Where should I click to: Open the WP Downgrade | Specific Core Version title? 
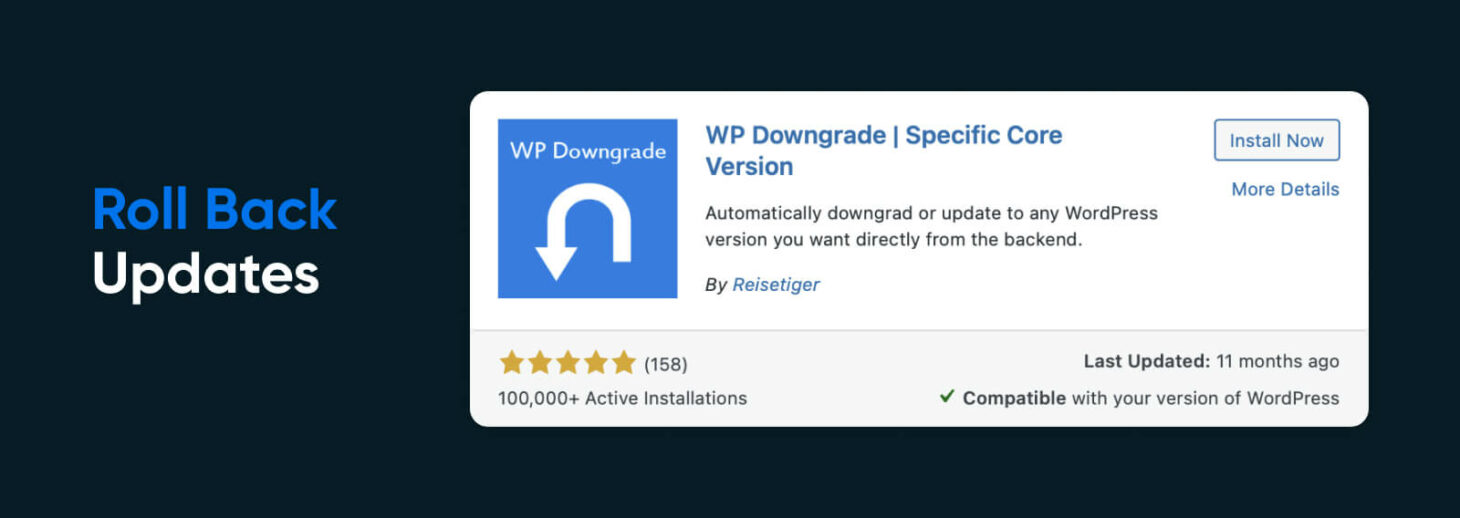click(x=883, y=150)
